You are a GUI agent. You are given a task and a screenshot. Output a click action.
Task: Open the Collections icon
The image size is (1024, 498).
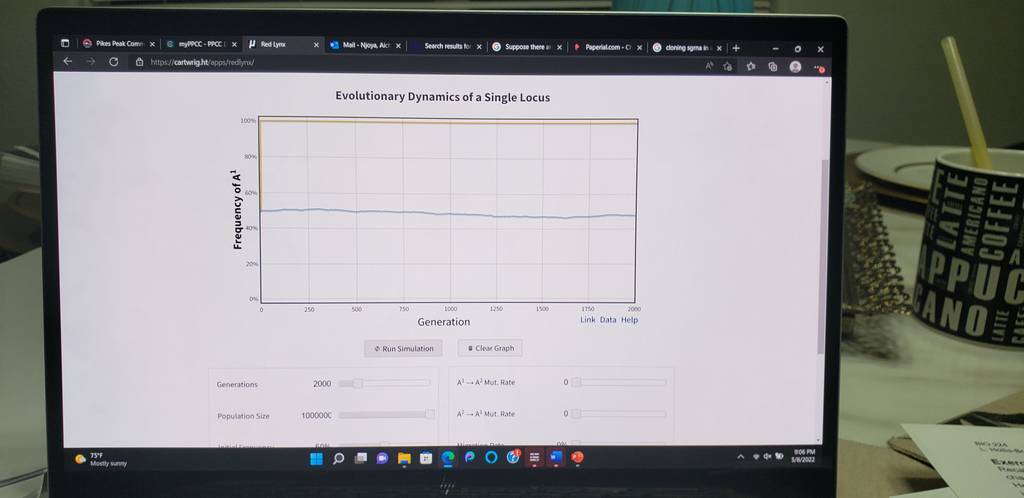773,67
